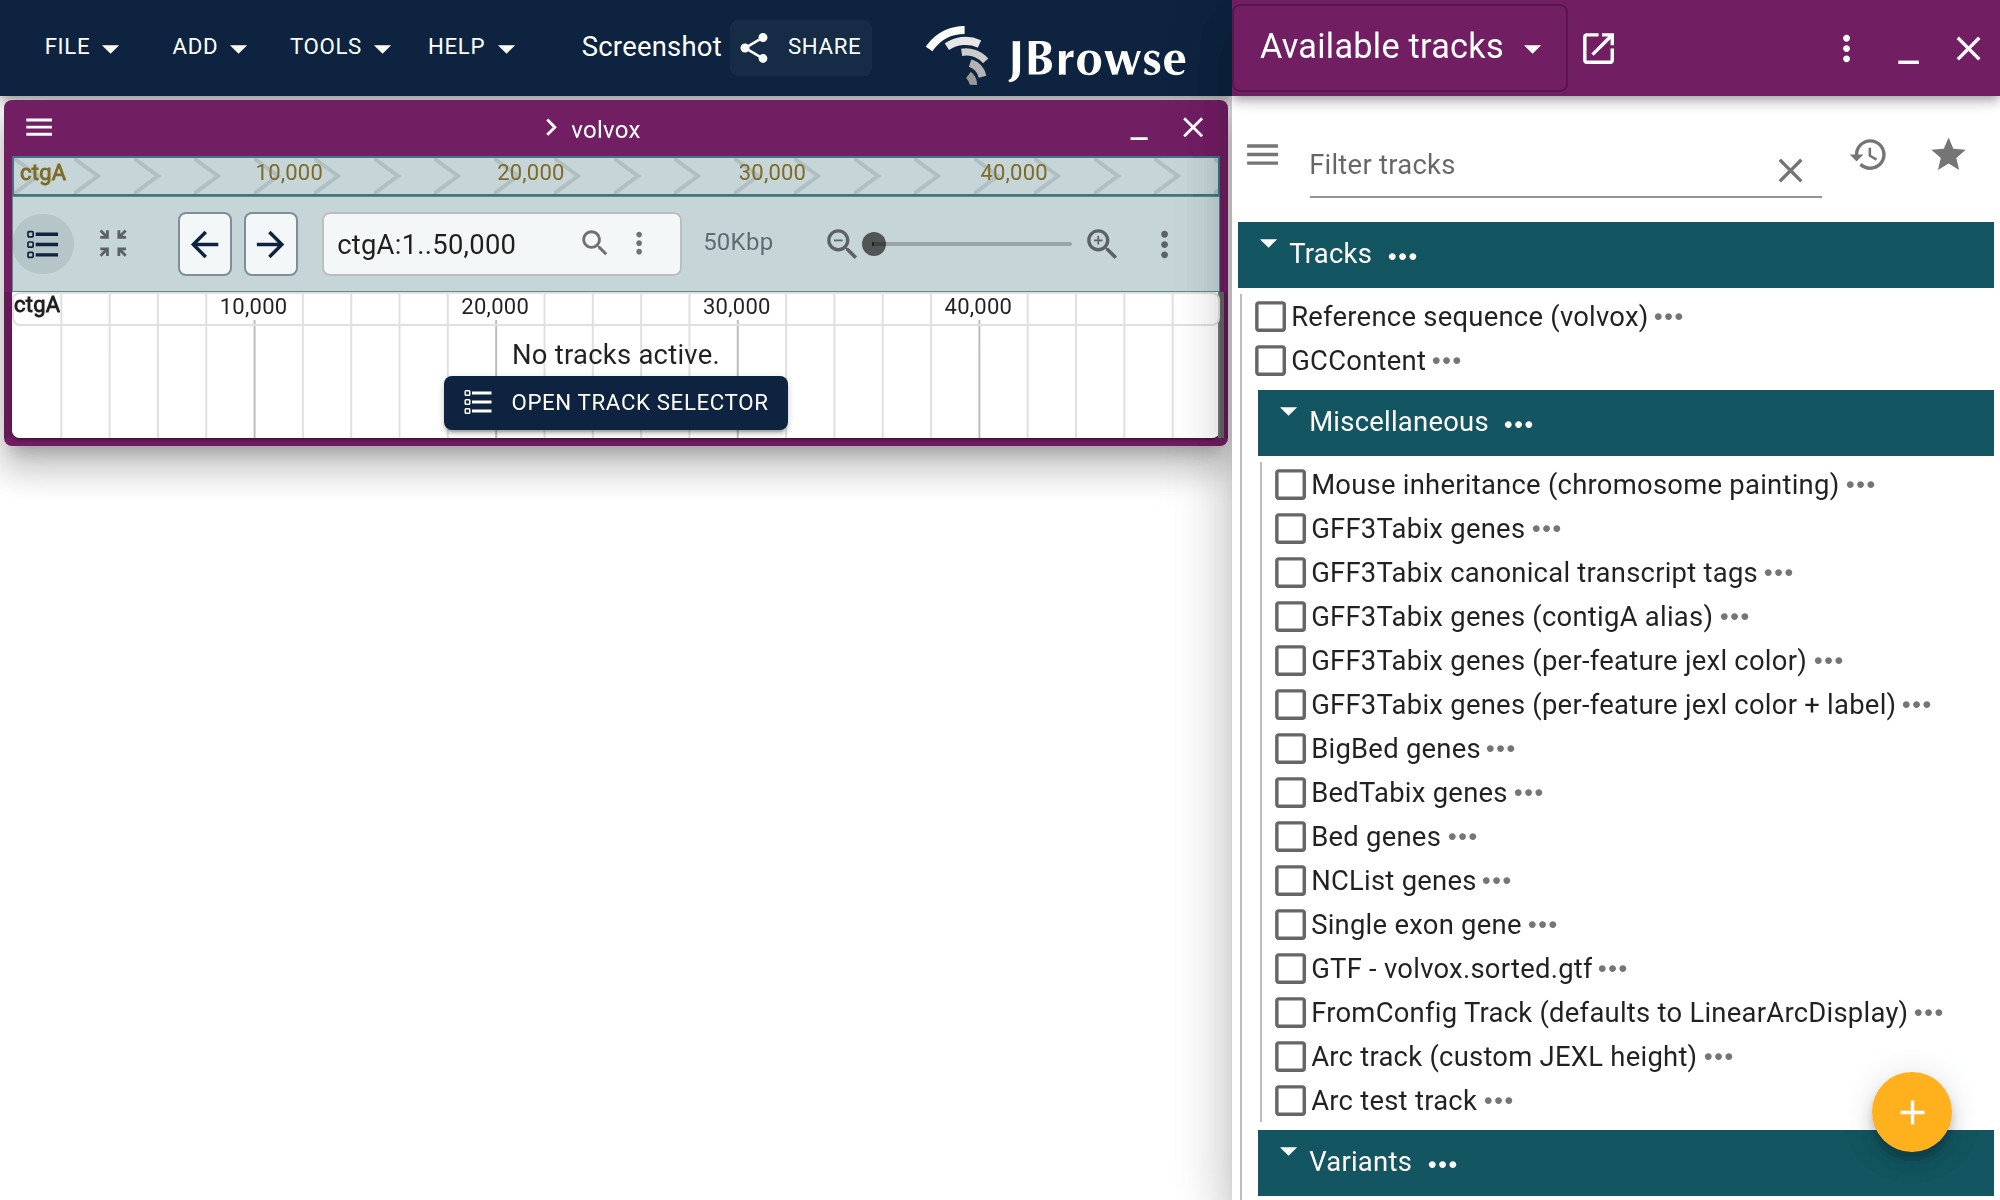Screen dimensions: 2000x1200
Task: Open the FILE menu
Action: (x=81, y=47)
